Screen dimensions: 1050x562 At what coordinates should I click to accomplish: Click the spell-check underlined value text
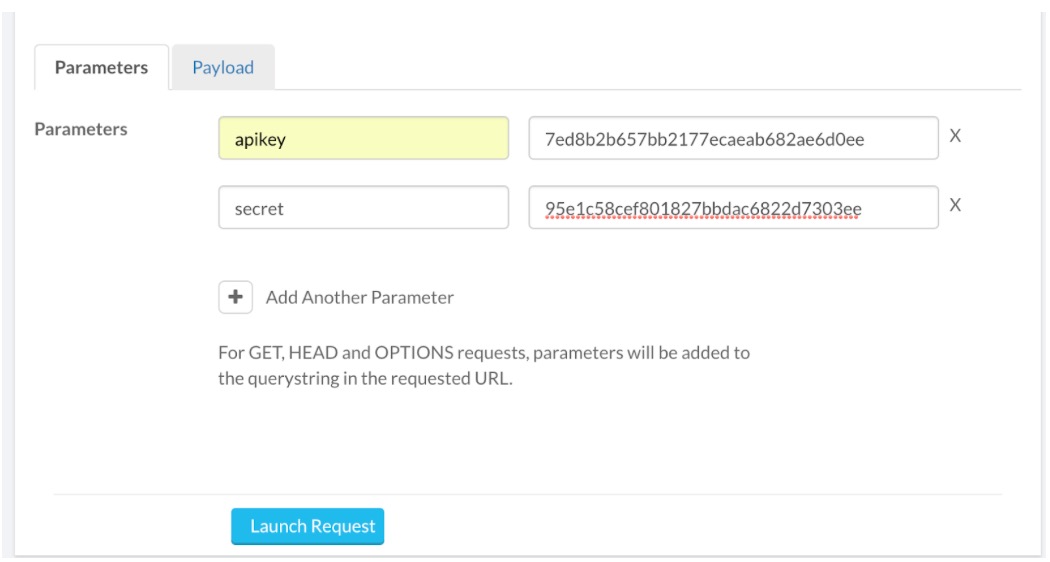click(703, 209)
